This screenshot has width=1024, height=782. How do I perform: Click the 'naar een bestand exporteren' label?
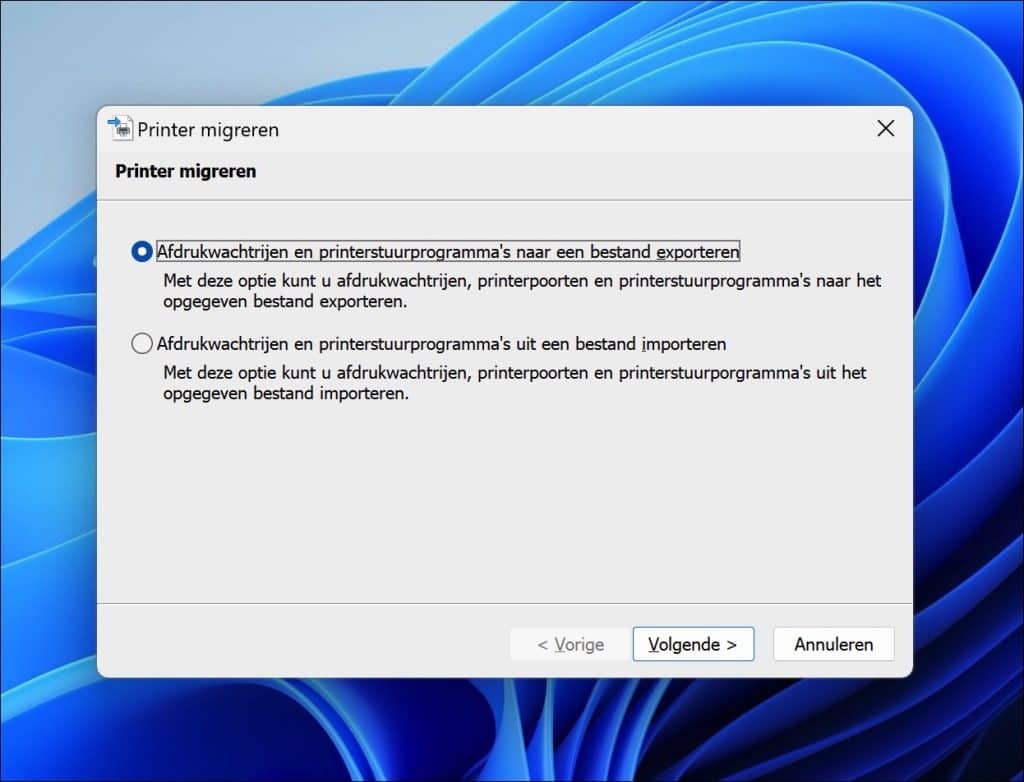[x=448, y=252]
